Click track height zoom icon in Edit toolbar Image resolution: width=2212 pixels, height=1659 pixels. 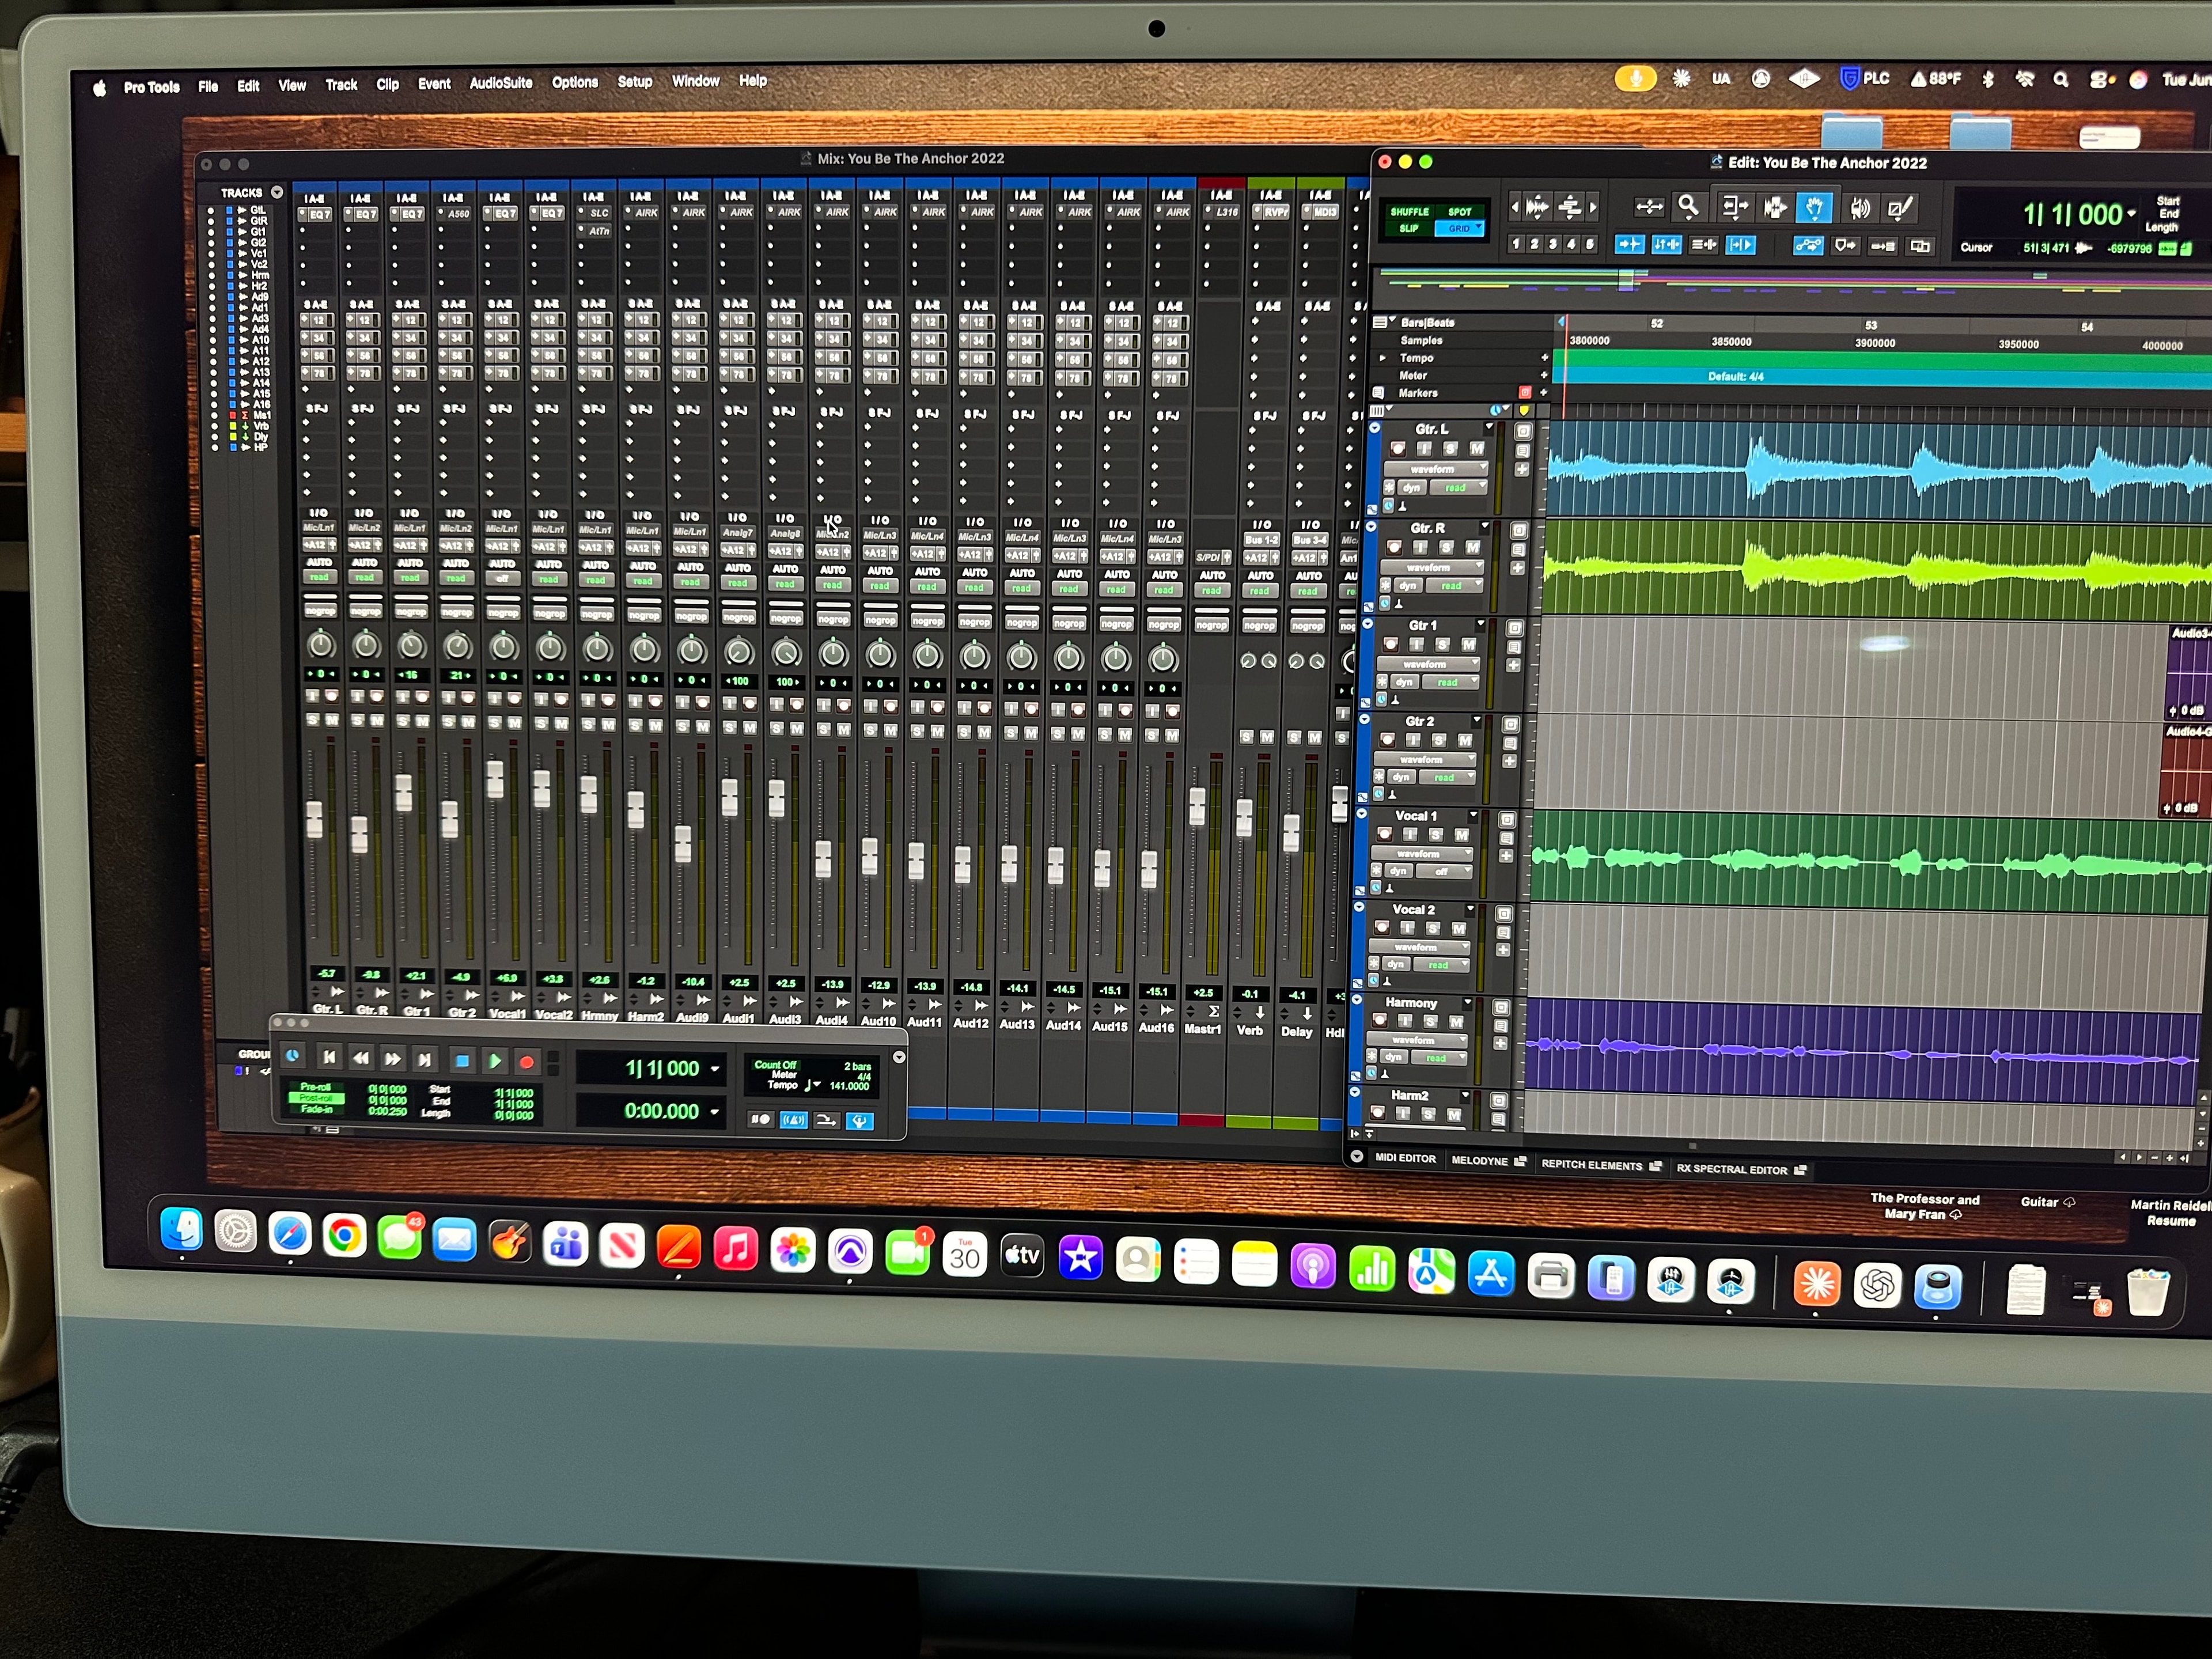coord(1570,207)
